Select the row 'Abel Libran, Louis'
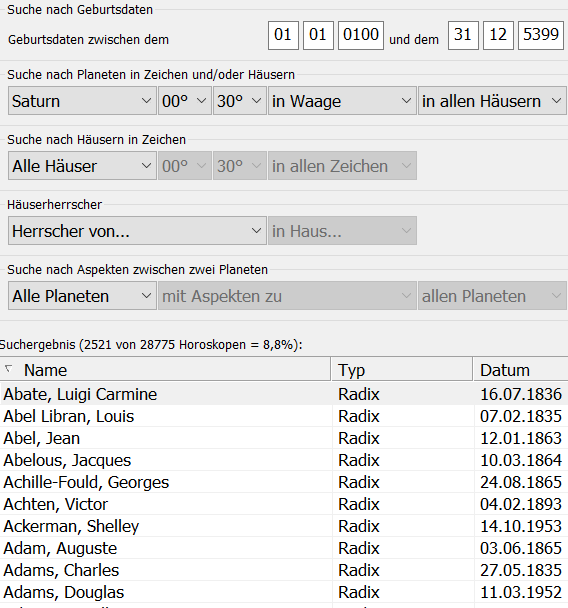The height and width of the screenshot is (608, 568). [284, 416]
